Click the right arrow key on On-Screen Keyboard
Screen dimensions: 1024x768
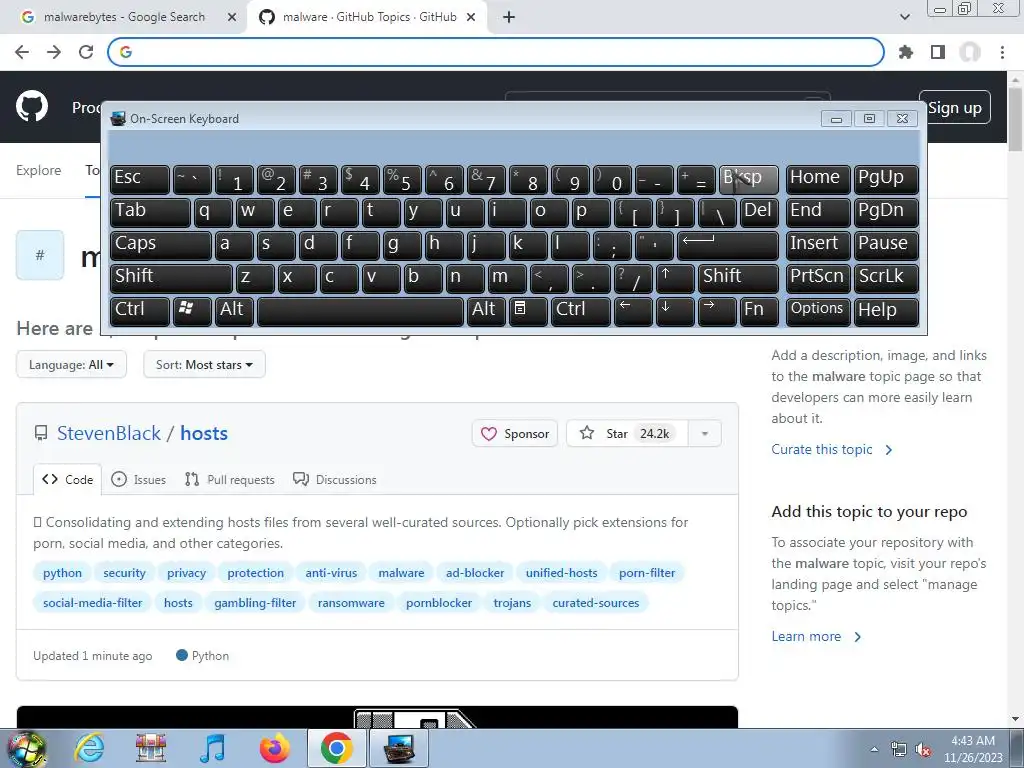click(716, 310)
